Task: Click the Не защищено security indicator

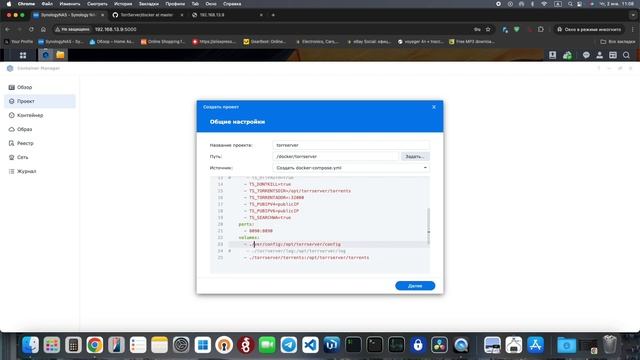Action: (x=72, y=29)
